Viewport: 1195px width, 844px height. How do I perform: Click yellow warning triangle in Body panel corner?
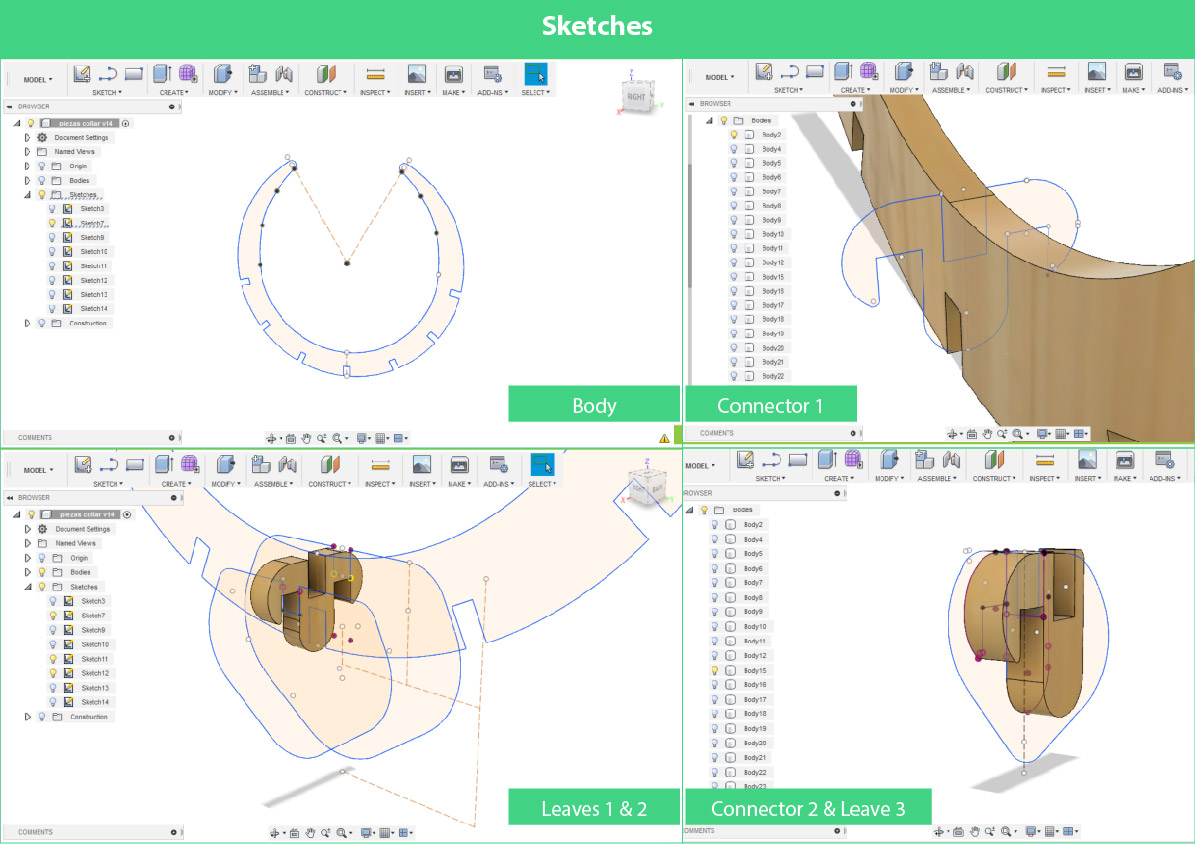pos(665,438)
